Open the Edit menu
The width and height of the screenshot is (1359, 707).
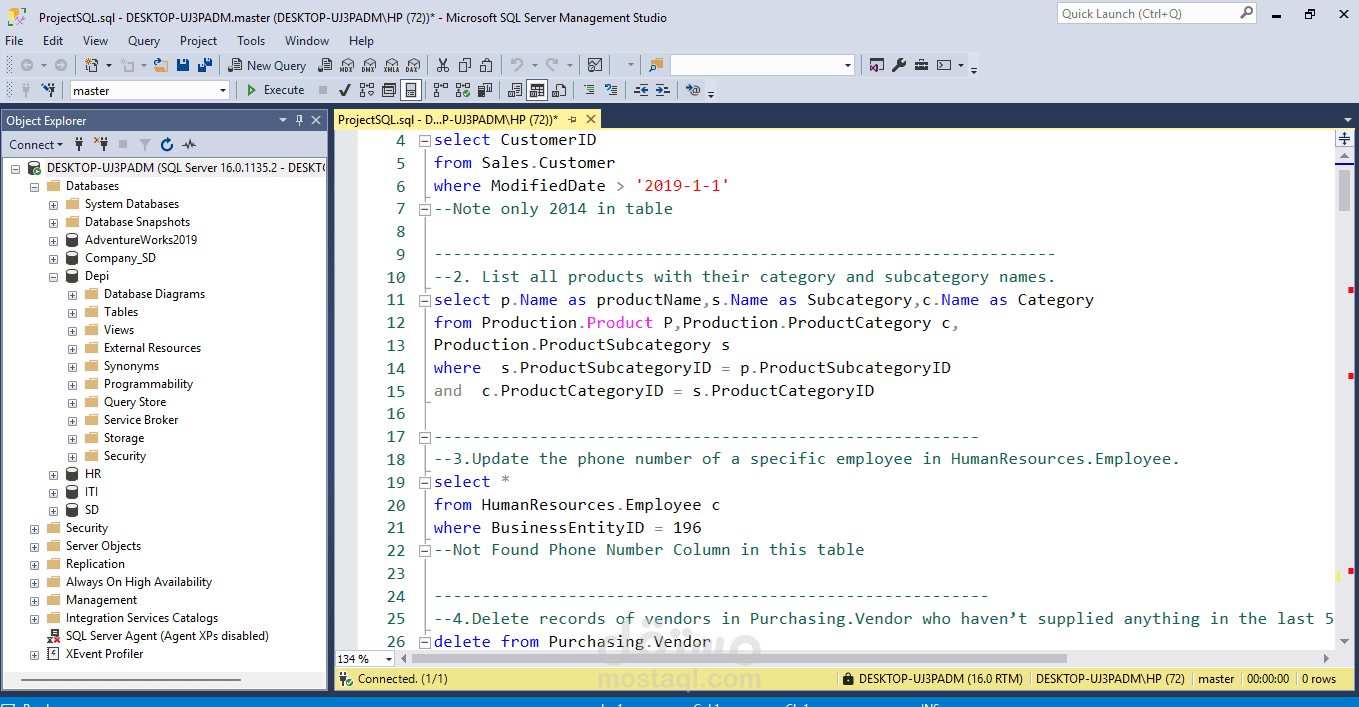[x=53, y=41]
